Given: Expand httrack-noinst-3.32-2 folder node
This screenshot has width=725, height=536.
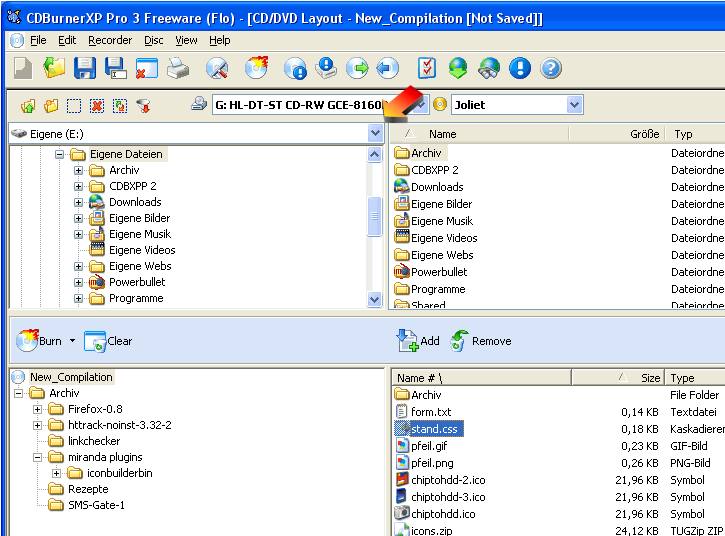Looking at the screenshot, I should pos(37,425).
